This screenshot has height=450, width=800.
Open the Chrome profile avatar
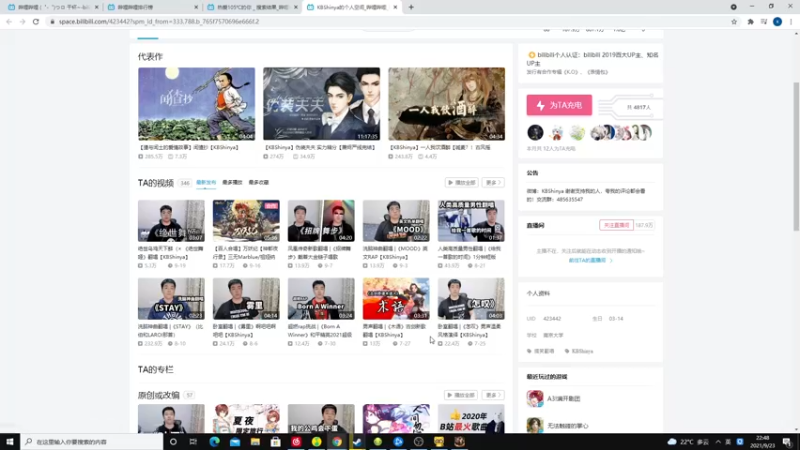(777, 22)
